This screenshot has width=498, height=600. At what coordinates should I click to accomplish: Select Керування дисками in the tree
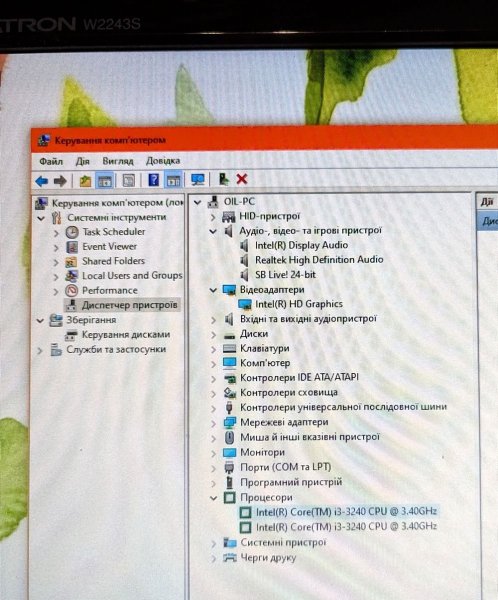click(x=126, y=335)
